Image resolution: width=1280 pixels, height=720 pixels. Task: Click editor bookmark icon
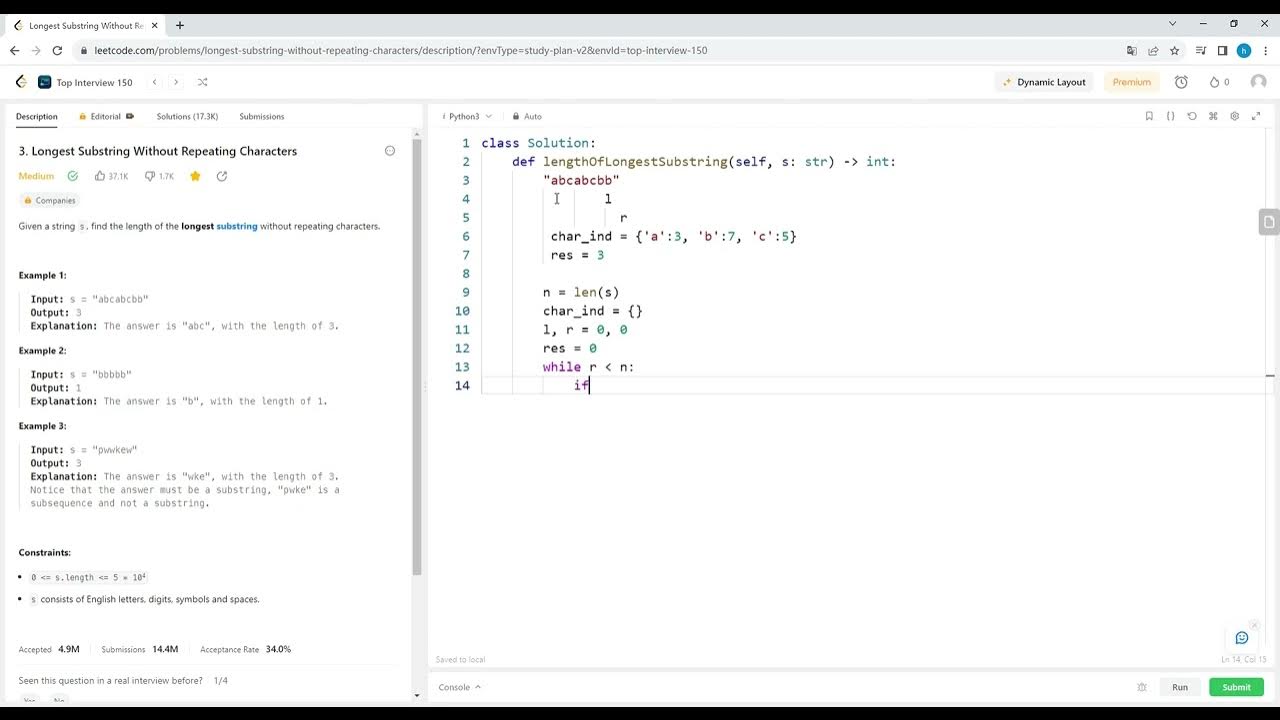coord(1149,116)
